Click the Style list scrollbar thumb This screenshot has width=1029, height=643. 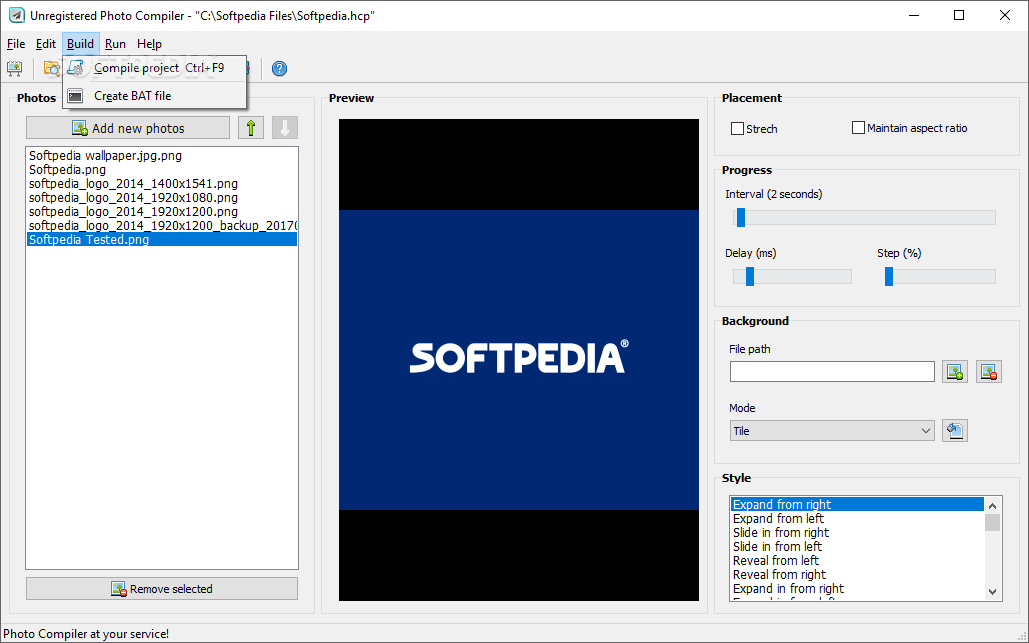click(x=992, y=522)
